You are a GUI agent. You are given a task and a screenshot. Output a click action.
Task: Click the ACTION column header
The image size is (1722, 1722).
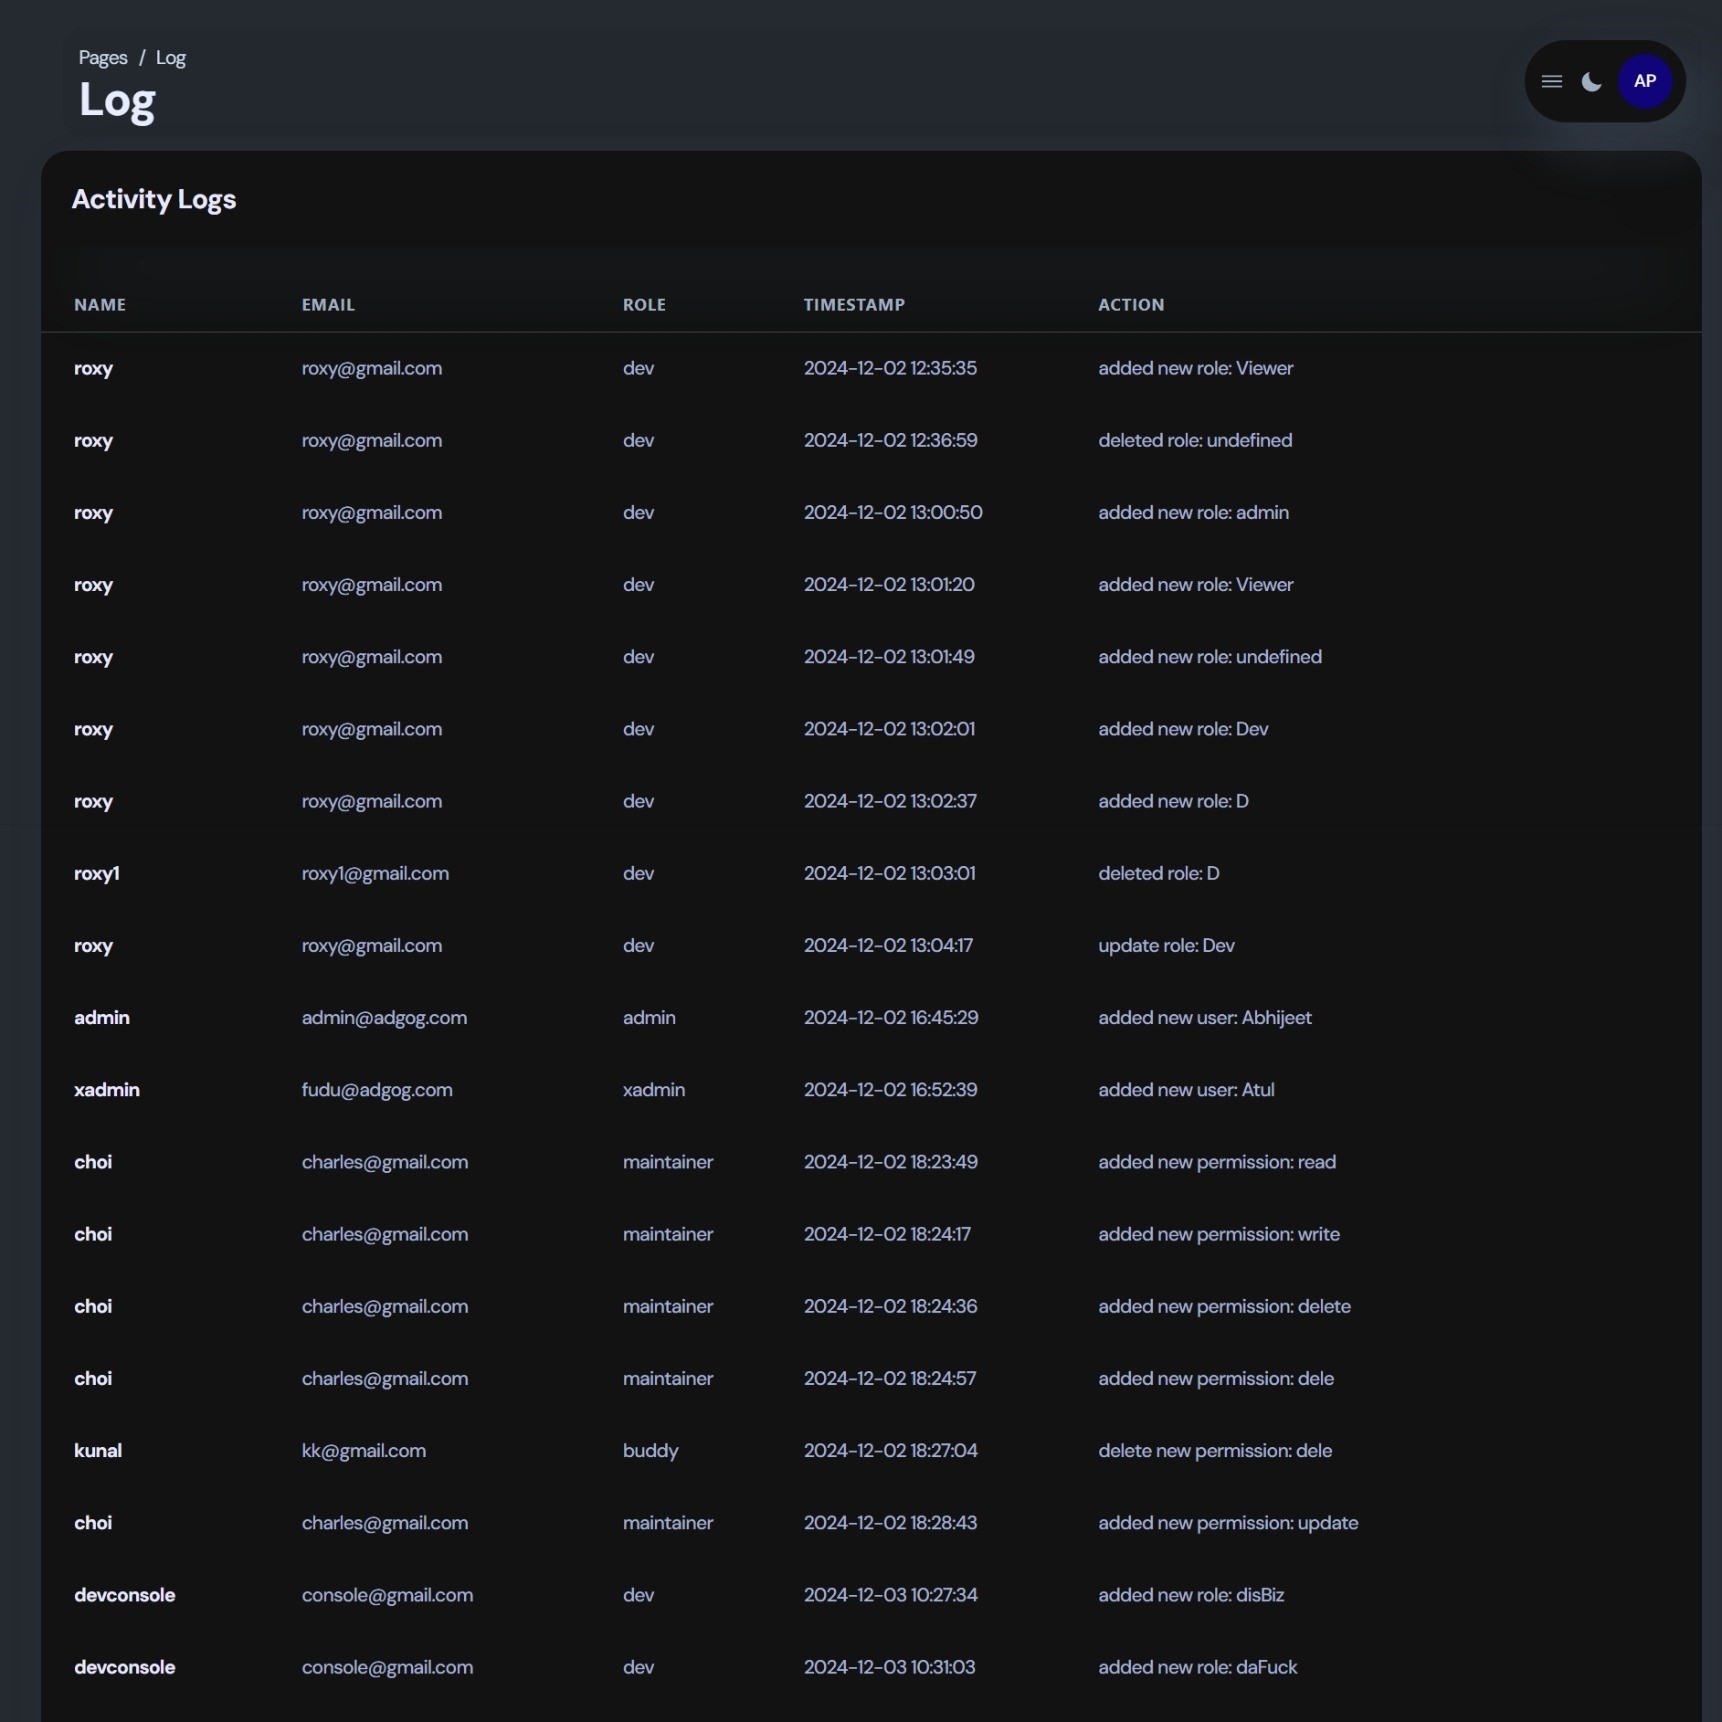[x=1131, y=305]
